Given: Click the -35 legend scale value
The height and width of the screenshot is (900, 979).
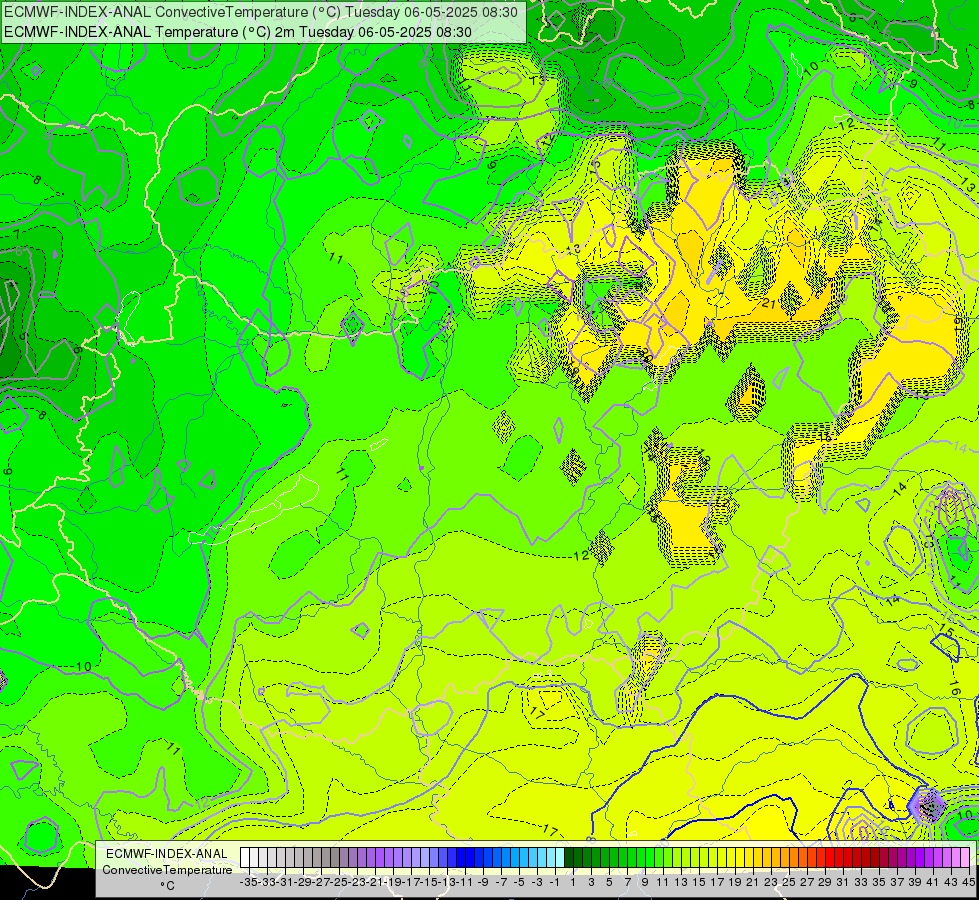Looking at the screenshot, I should (249, 882).
